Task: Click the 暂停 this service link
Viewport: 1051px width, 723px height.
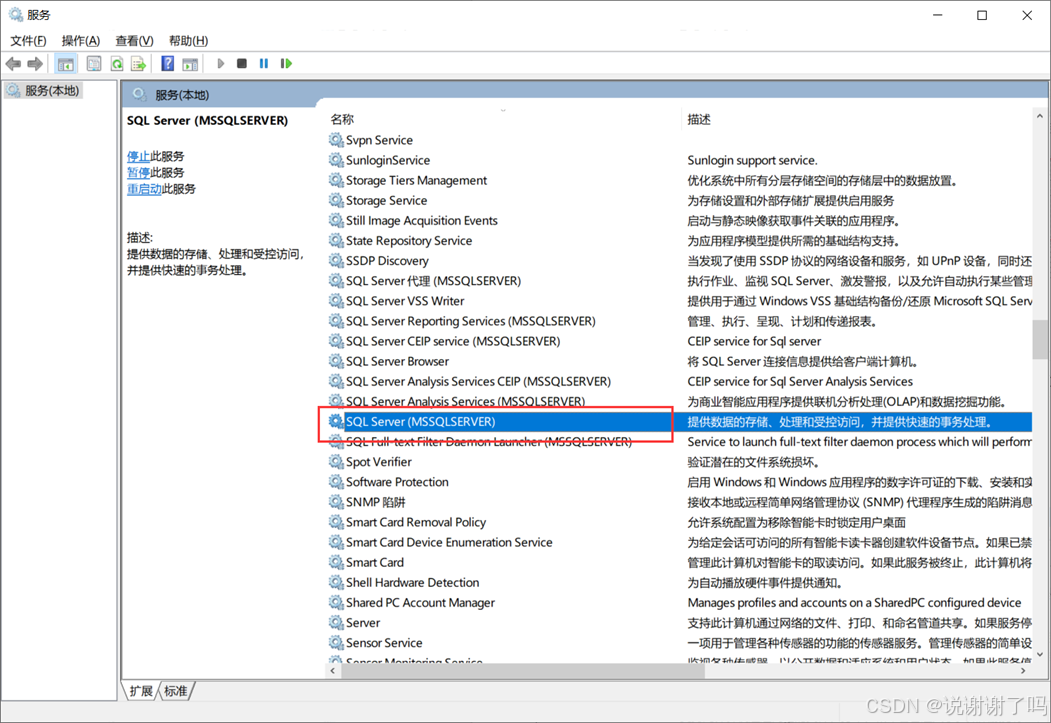Action: click(139, 172)
